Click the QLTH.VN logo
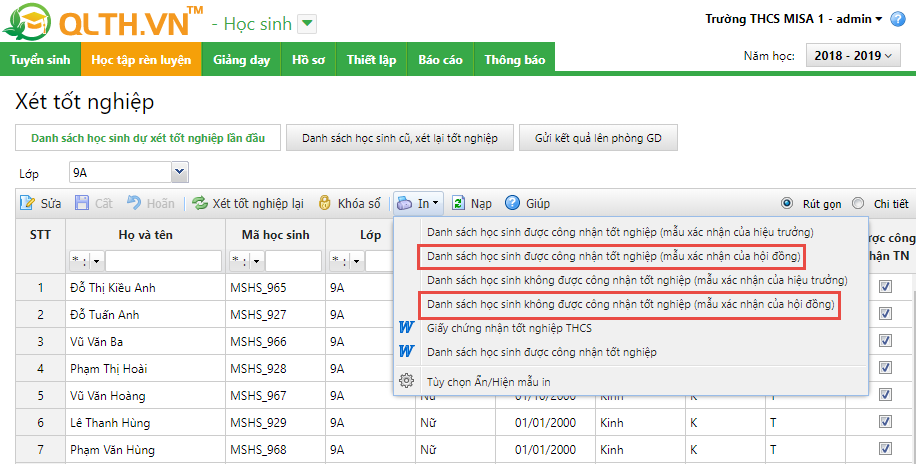The image size is (916, 464). coord(102,22)
